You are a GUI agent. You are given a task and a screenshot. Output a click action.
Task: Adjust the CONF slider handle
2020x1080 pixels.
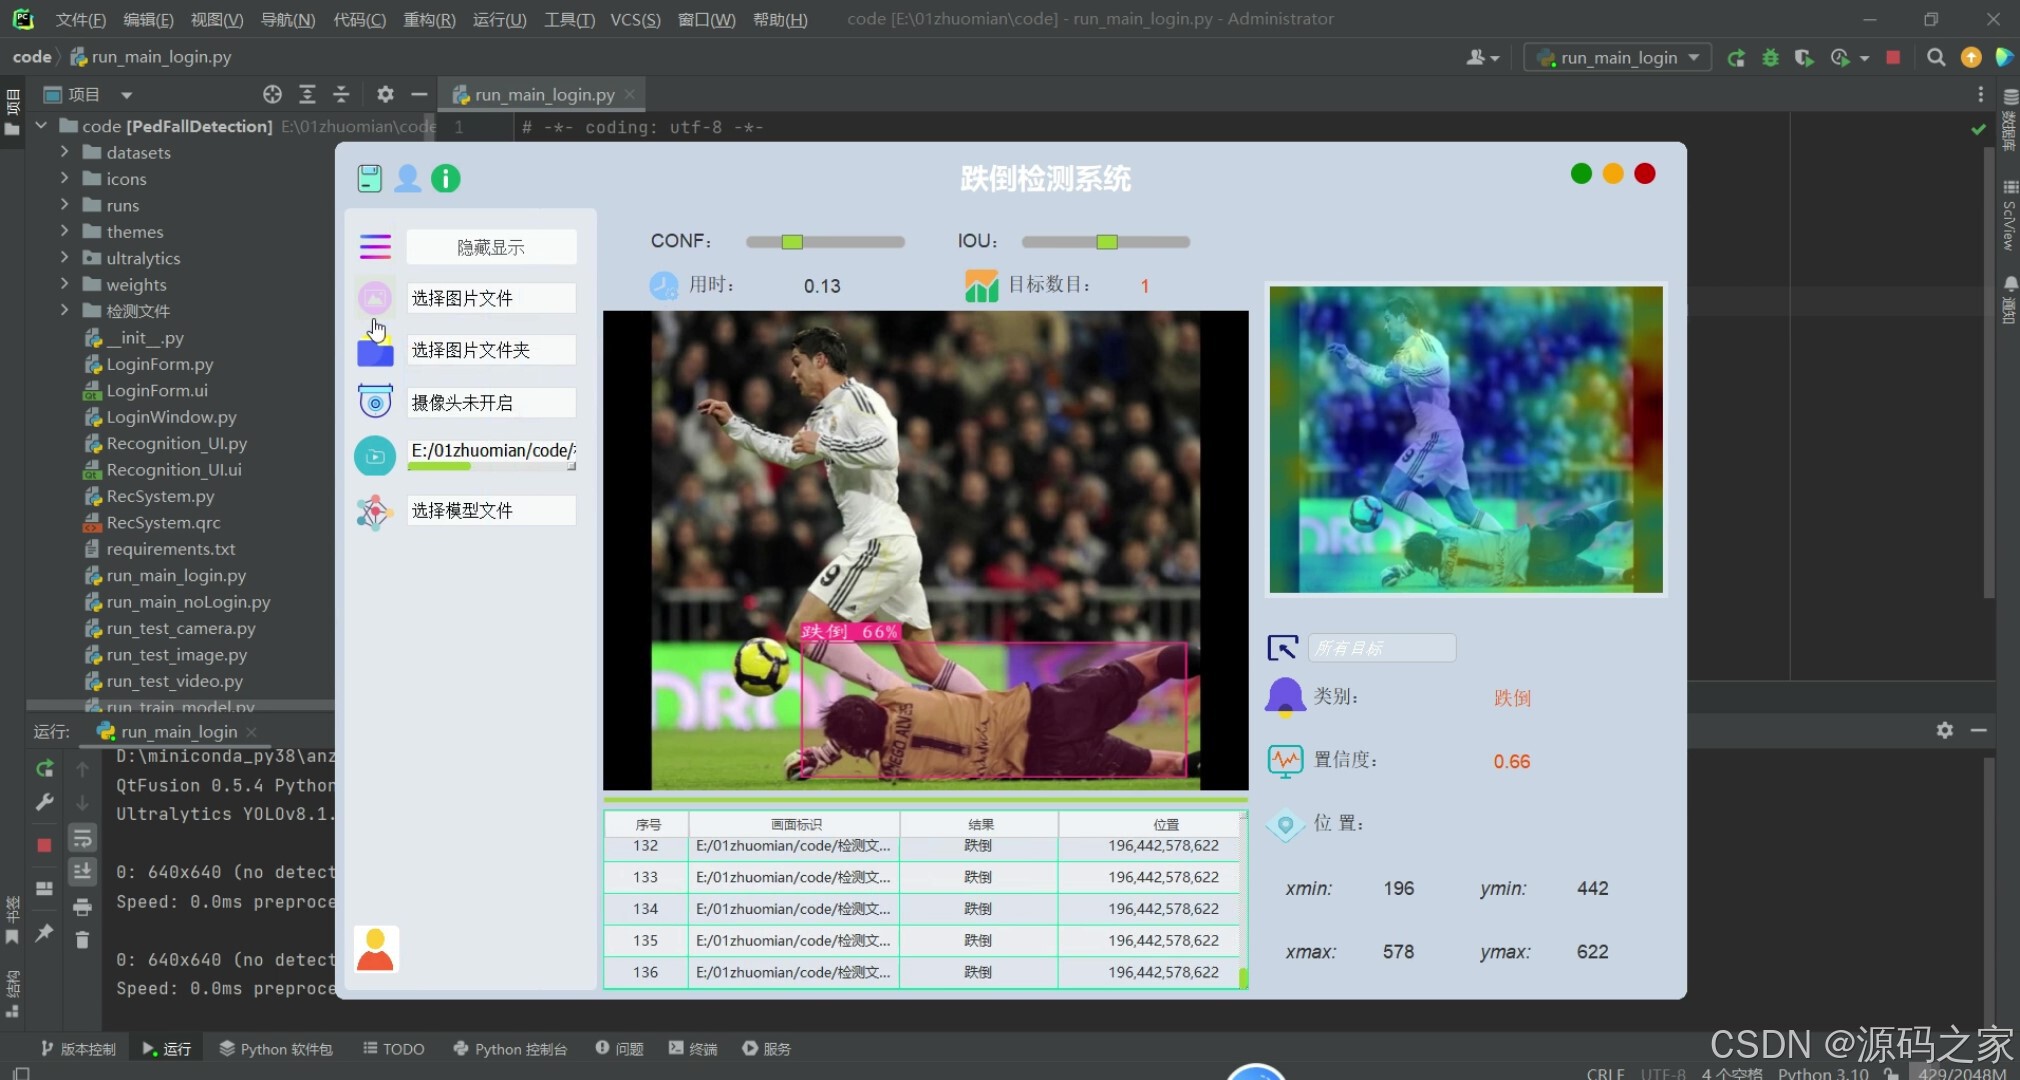click(792, 242)
